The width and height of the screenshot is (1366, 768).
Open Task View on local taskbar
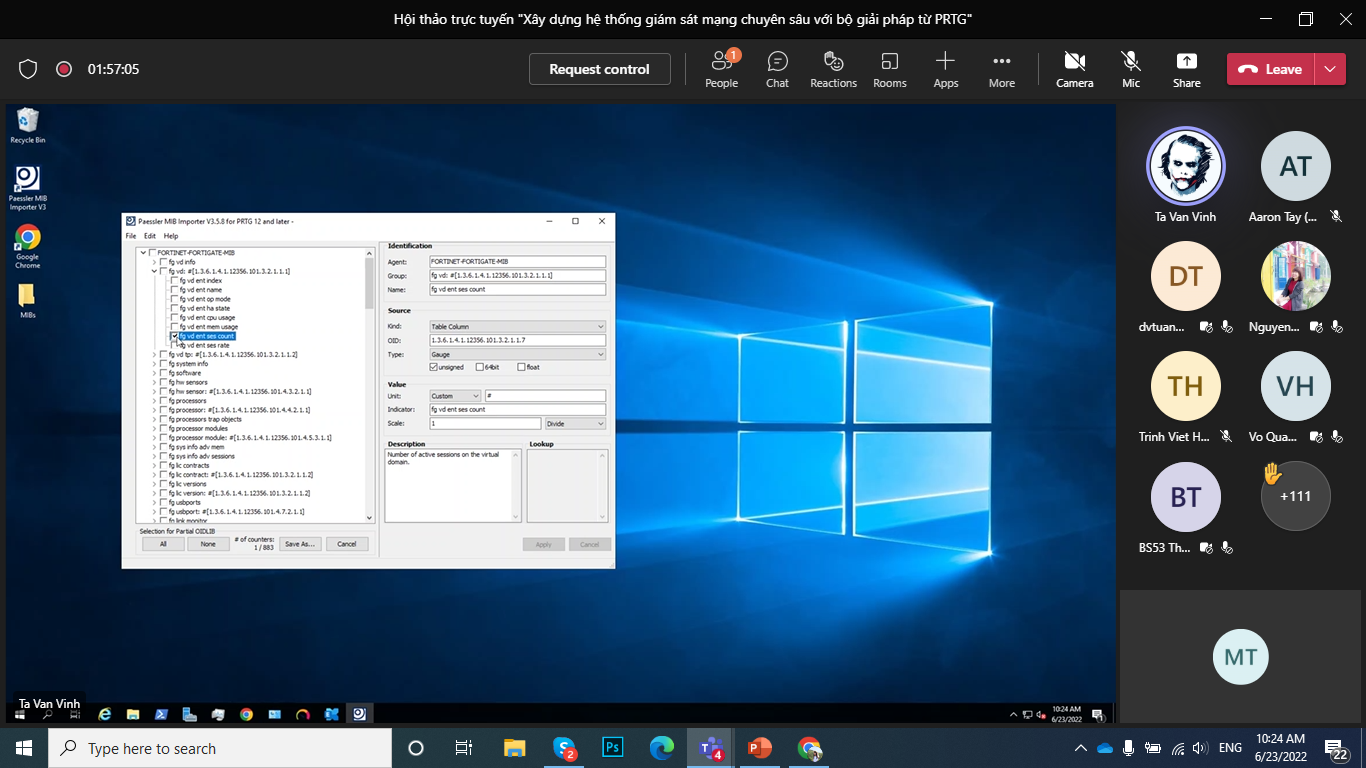[x=464, y=748]
